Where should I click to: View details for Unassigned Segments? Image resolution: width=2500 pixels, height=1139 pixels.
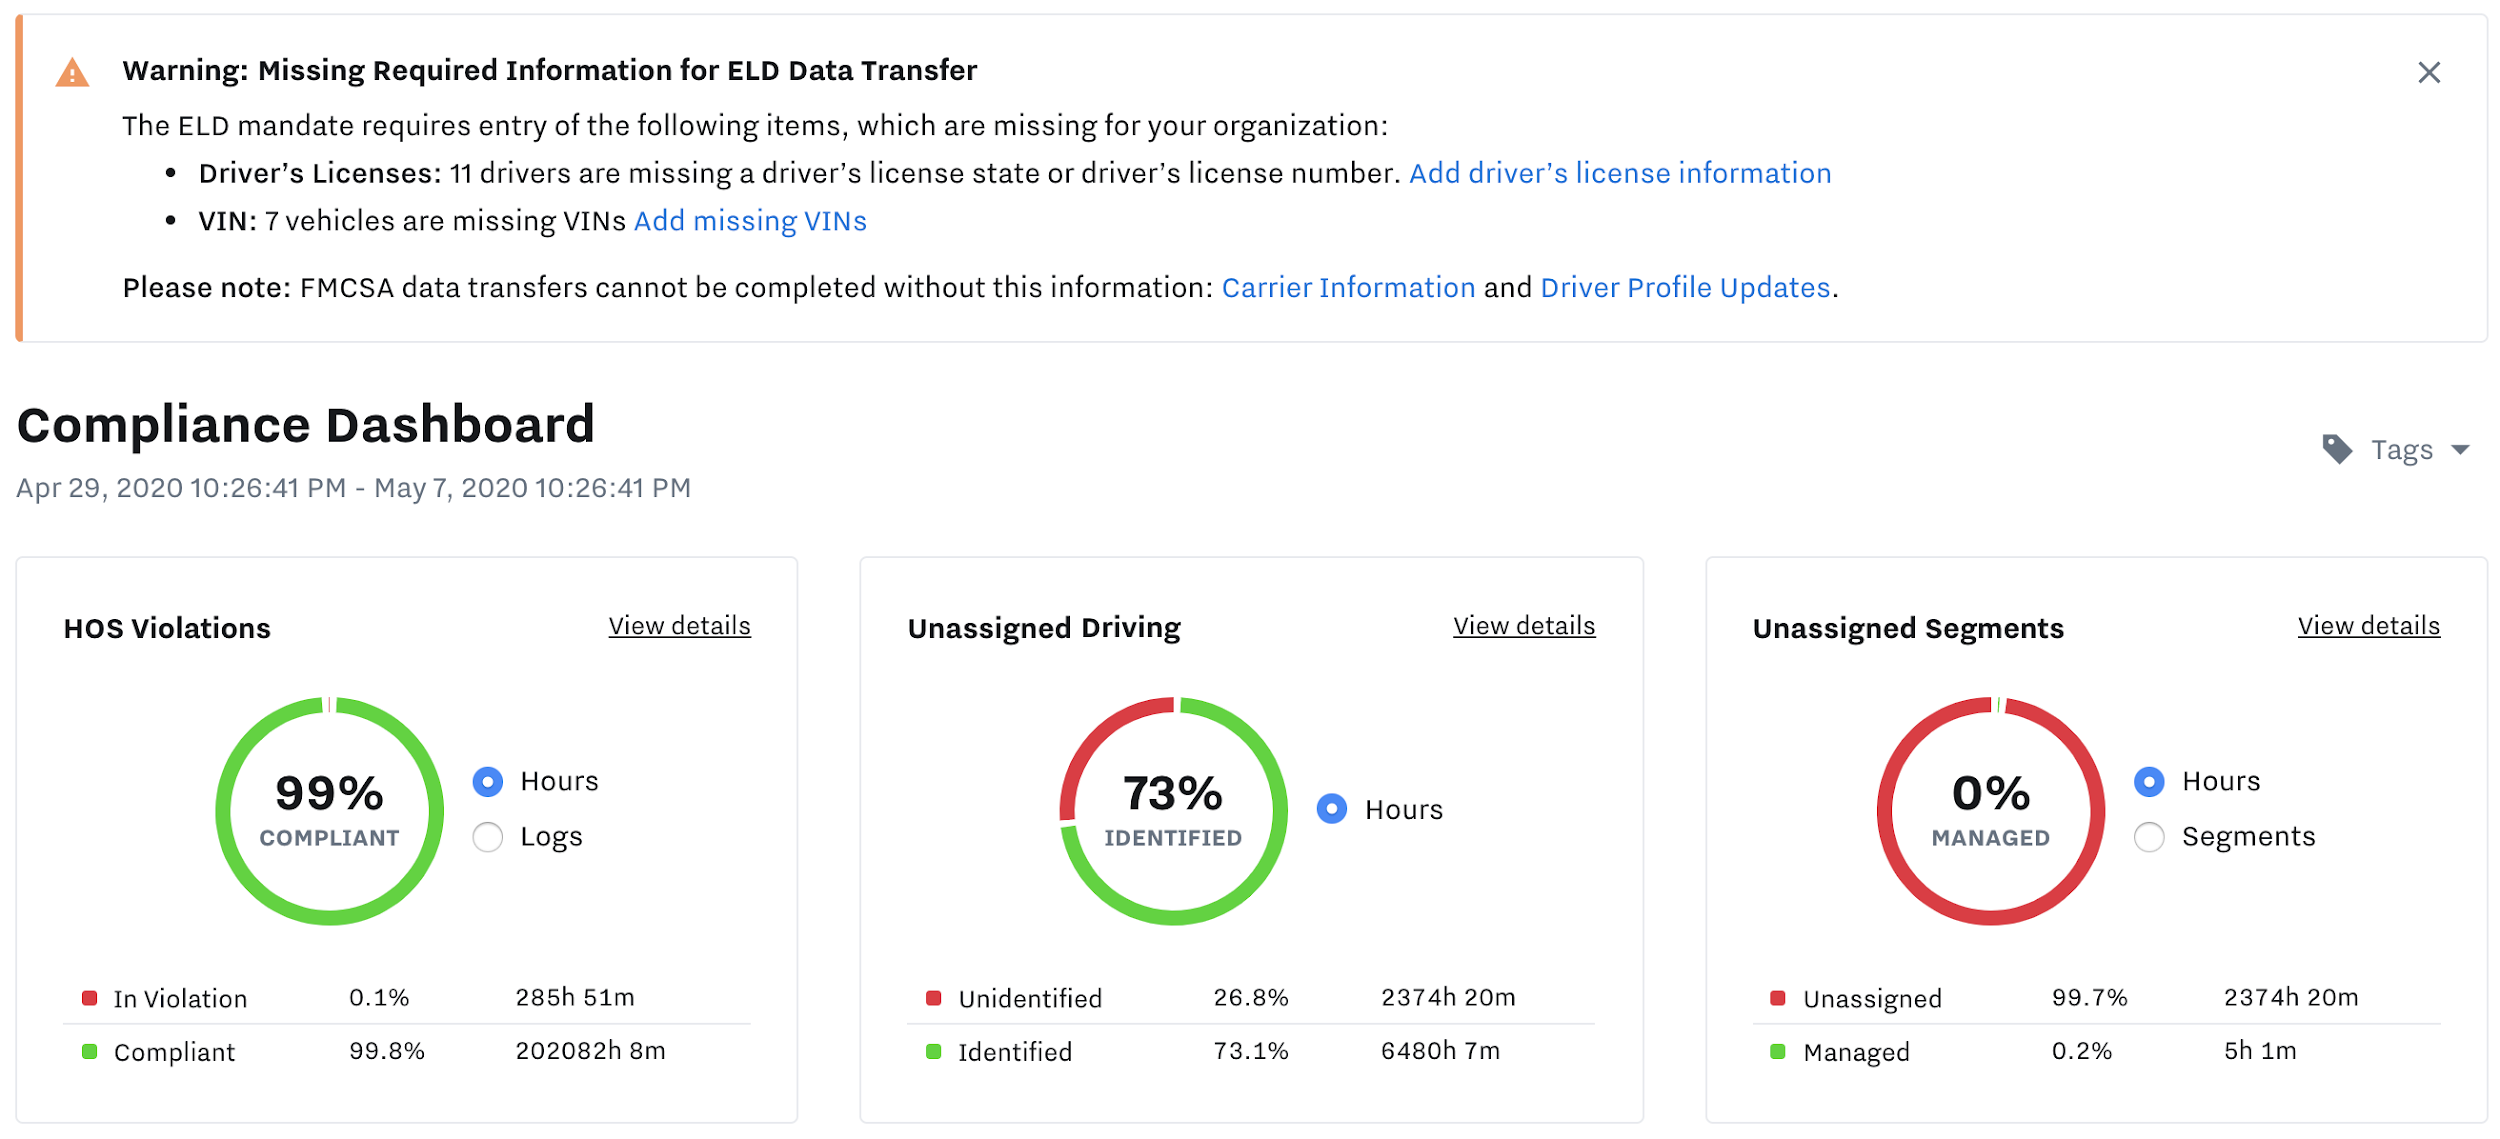[2368, 625]
